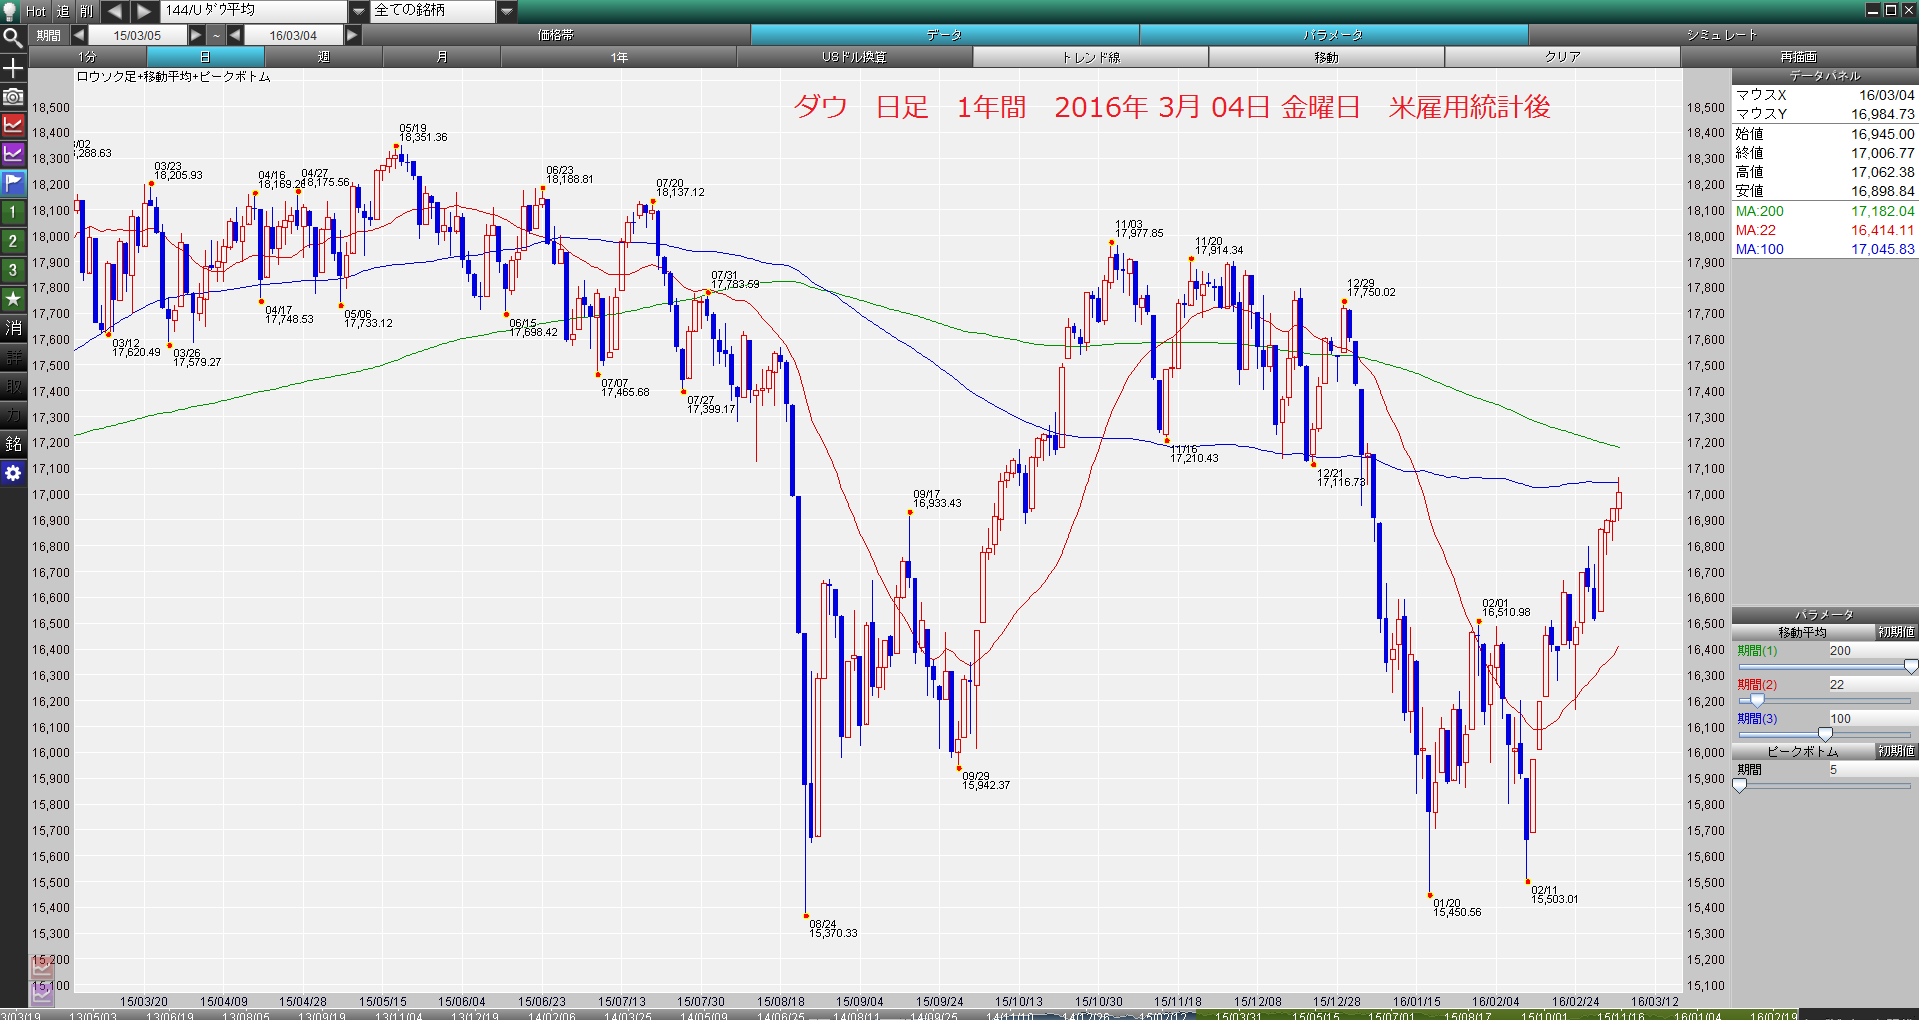Screen dimensions: 1919x1020
Task: Select the 週 weekly timeframe
Action: coord(324,57)
